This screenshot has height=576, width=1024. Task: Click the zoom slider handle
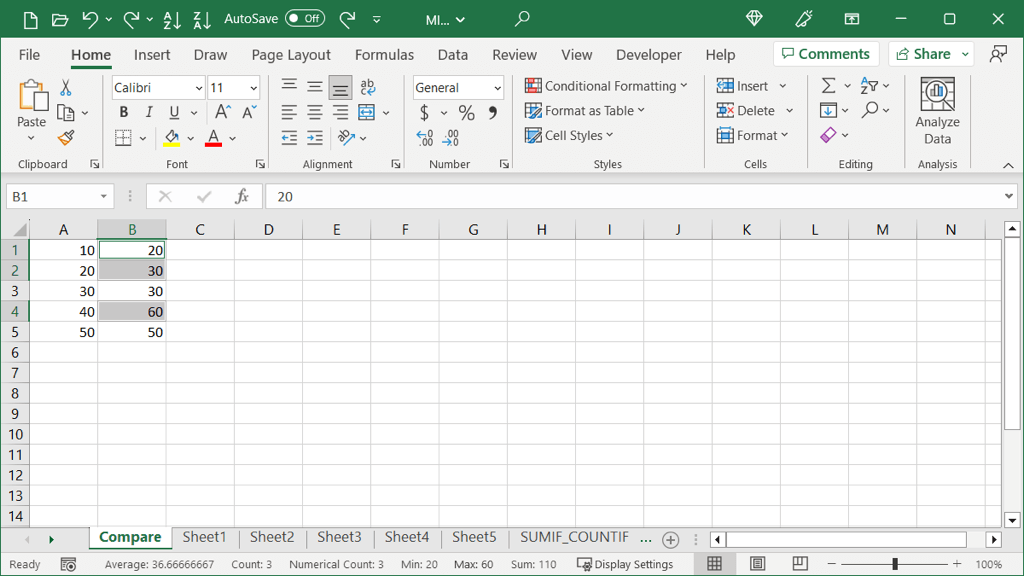tap(895, 565)
